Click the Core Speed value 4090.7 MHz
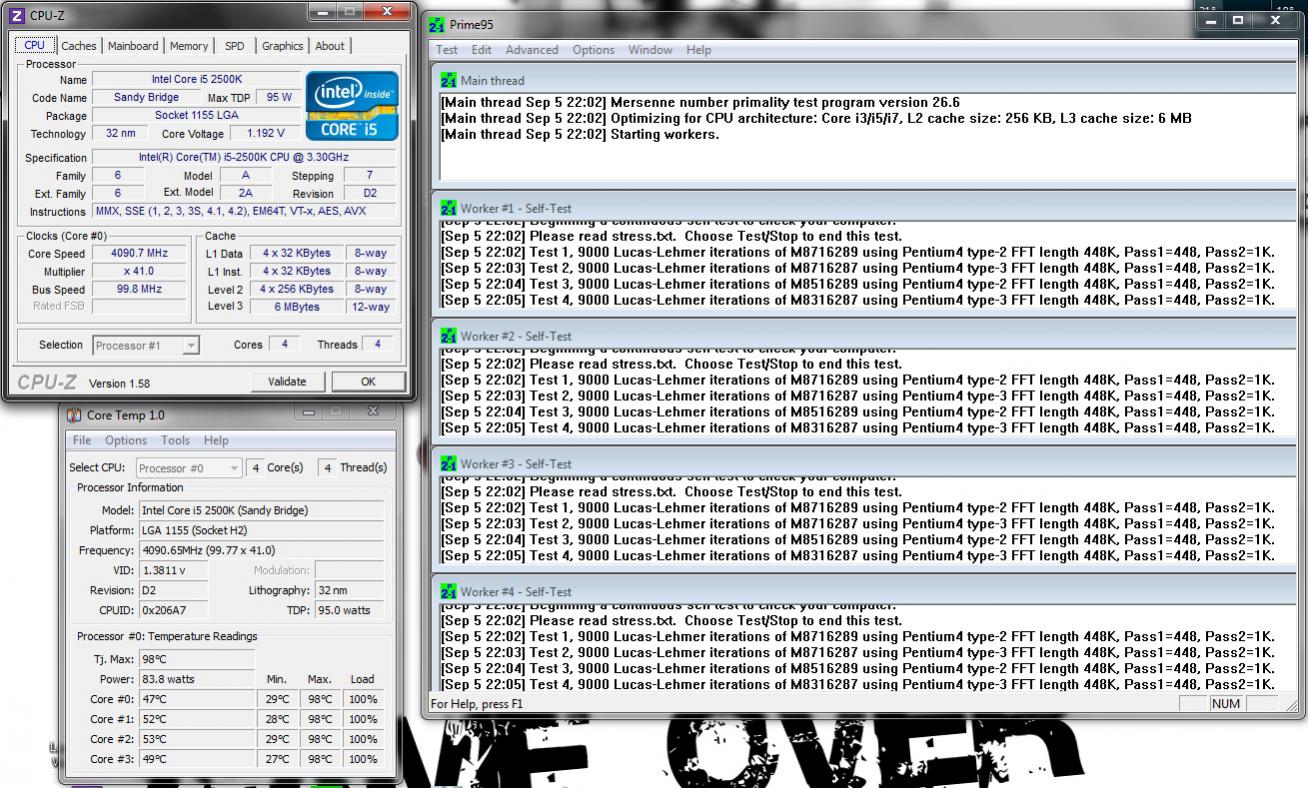 point(140,254)
